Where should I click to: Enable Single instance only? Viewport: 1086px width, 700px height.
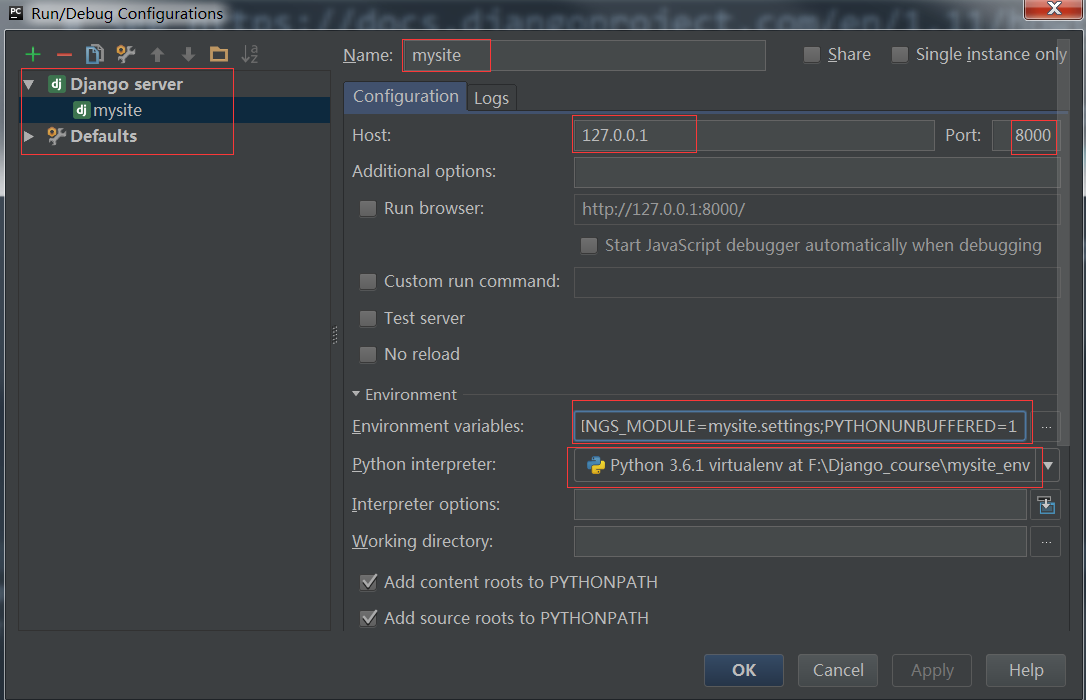click(x=900, y=55)
